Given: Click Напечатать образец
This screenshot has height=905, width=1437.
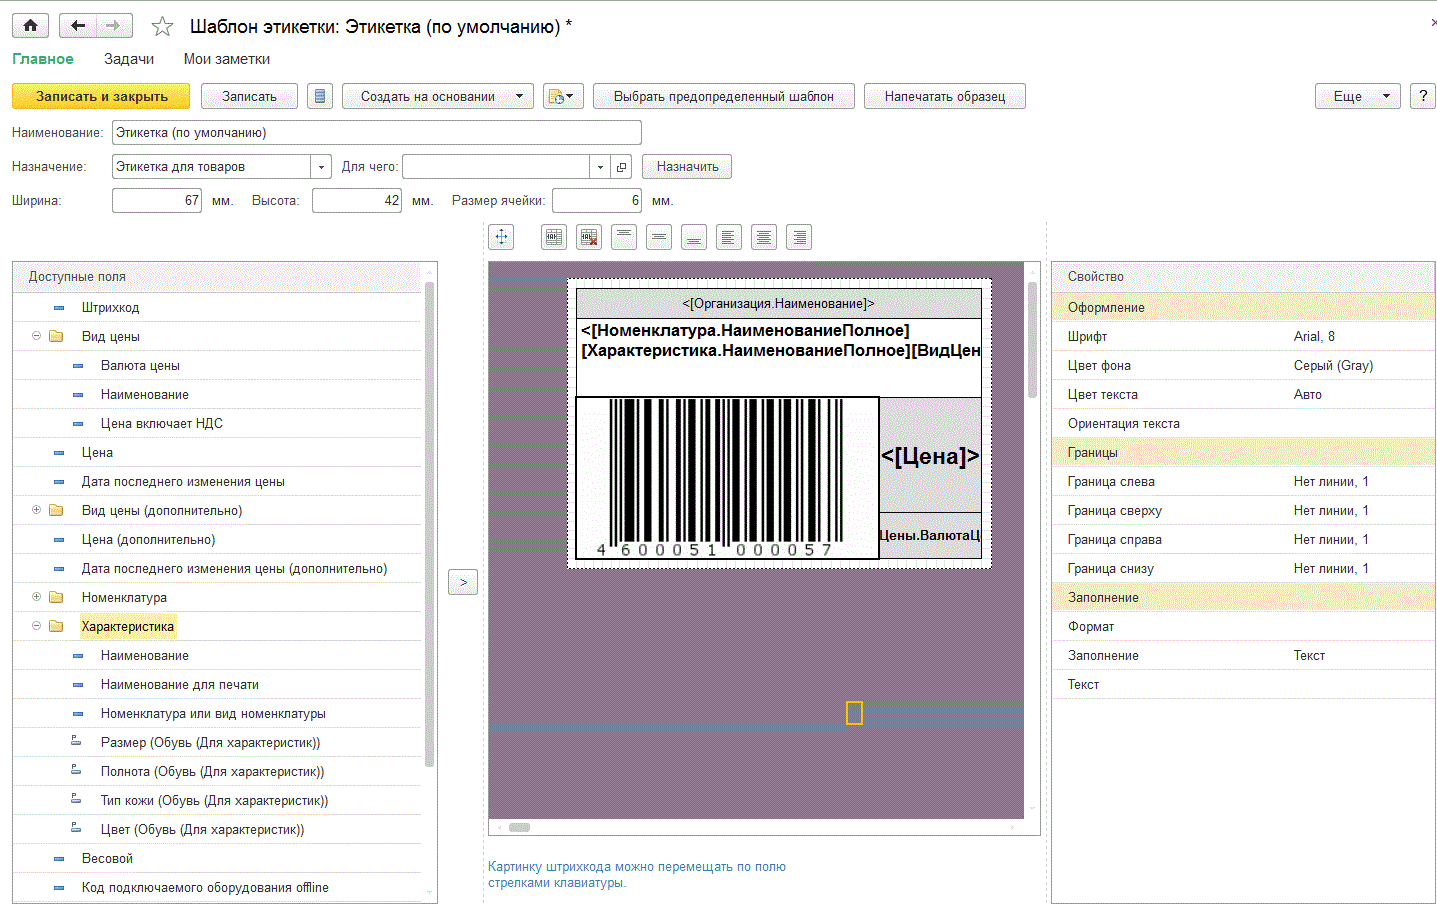Looking at the screenshot, I should click(x=945, y=96).
